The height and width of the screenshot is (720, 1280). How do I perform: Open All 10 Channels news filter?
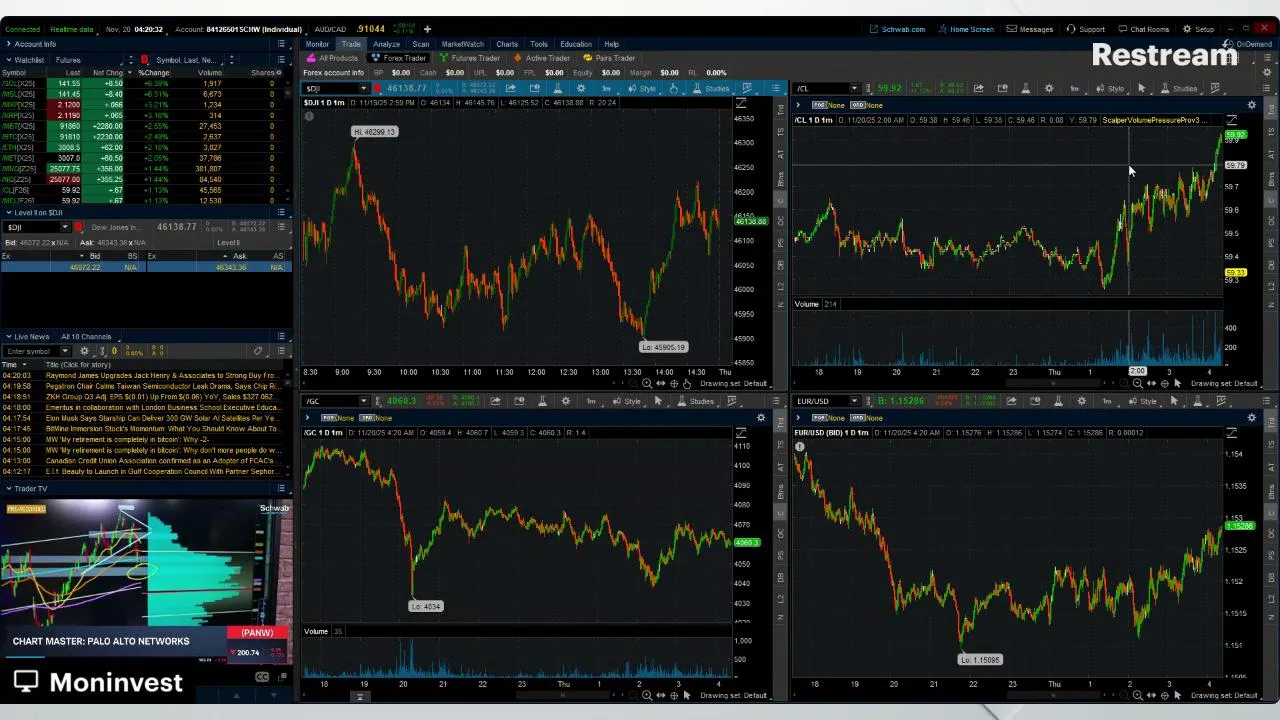tap(86, 336)
